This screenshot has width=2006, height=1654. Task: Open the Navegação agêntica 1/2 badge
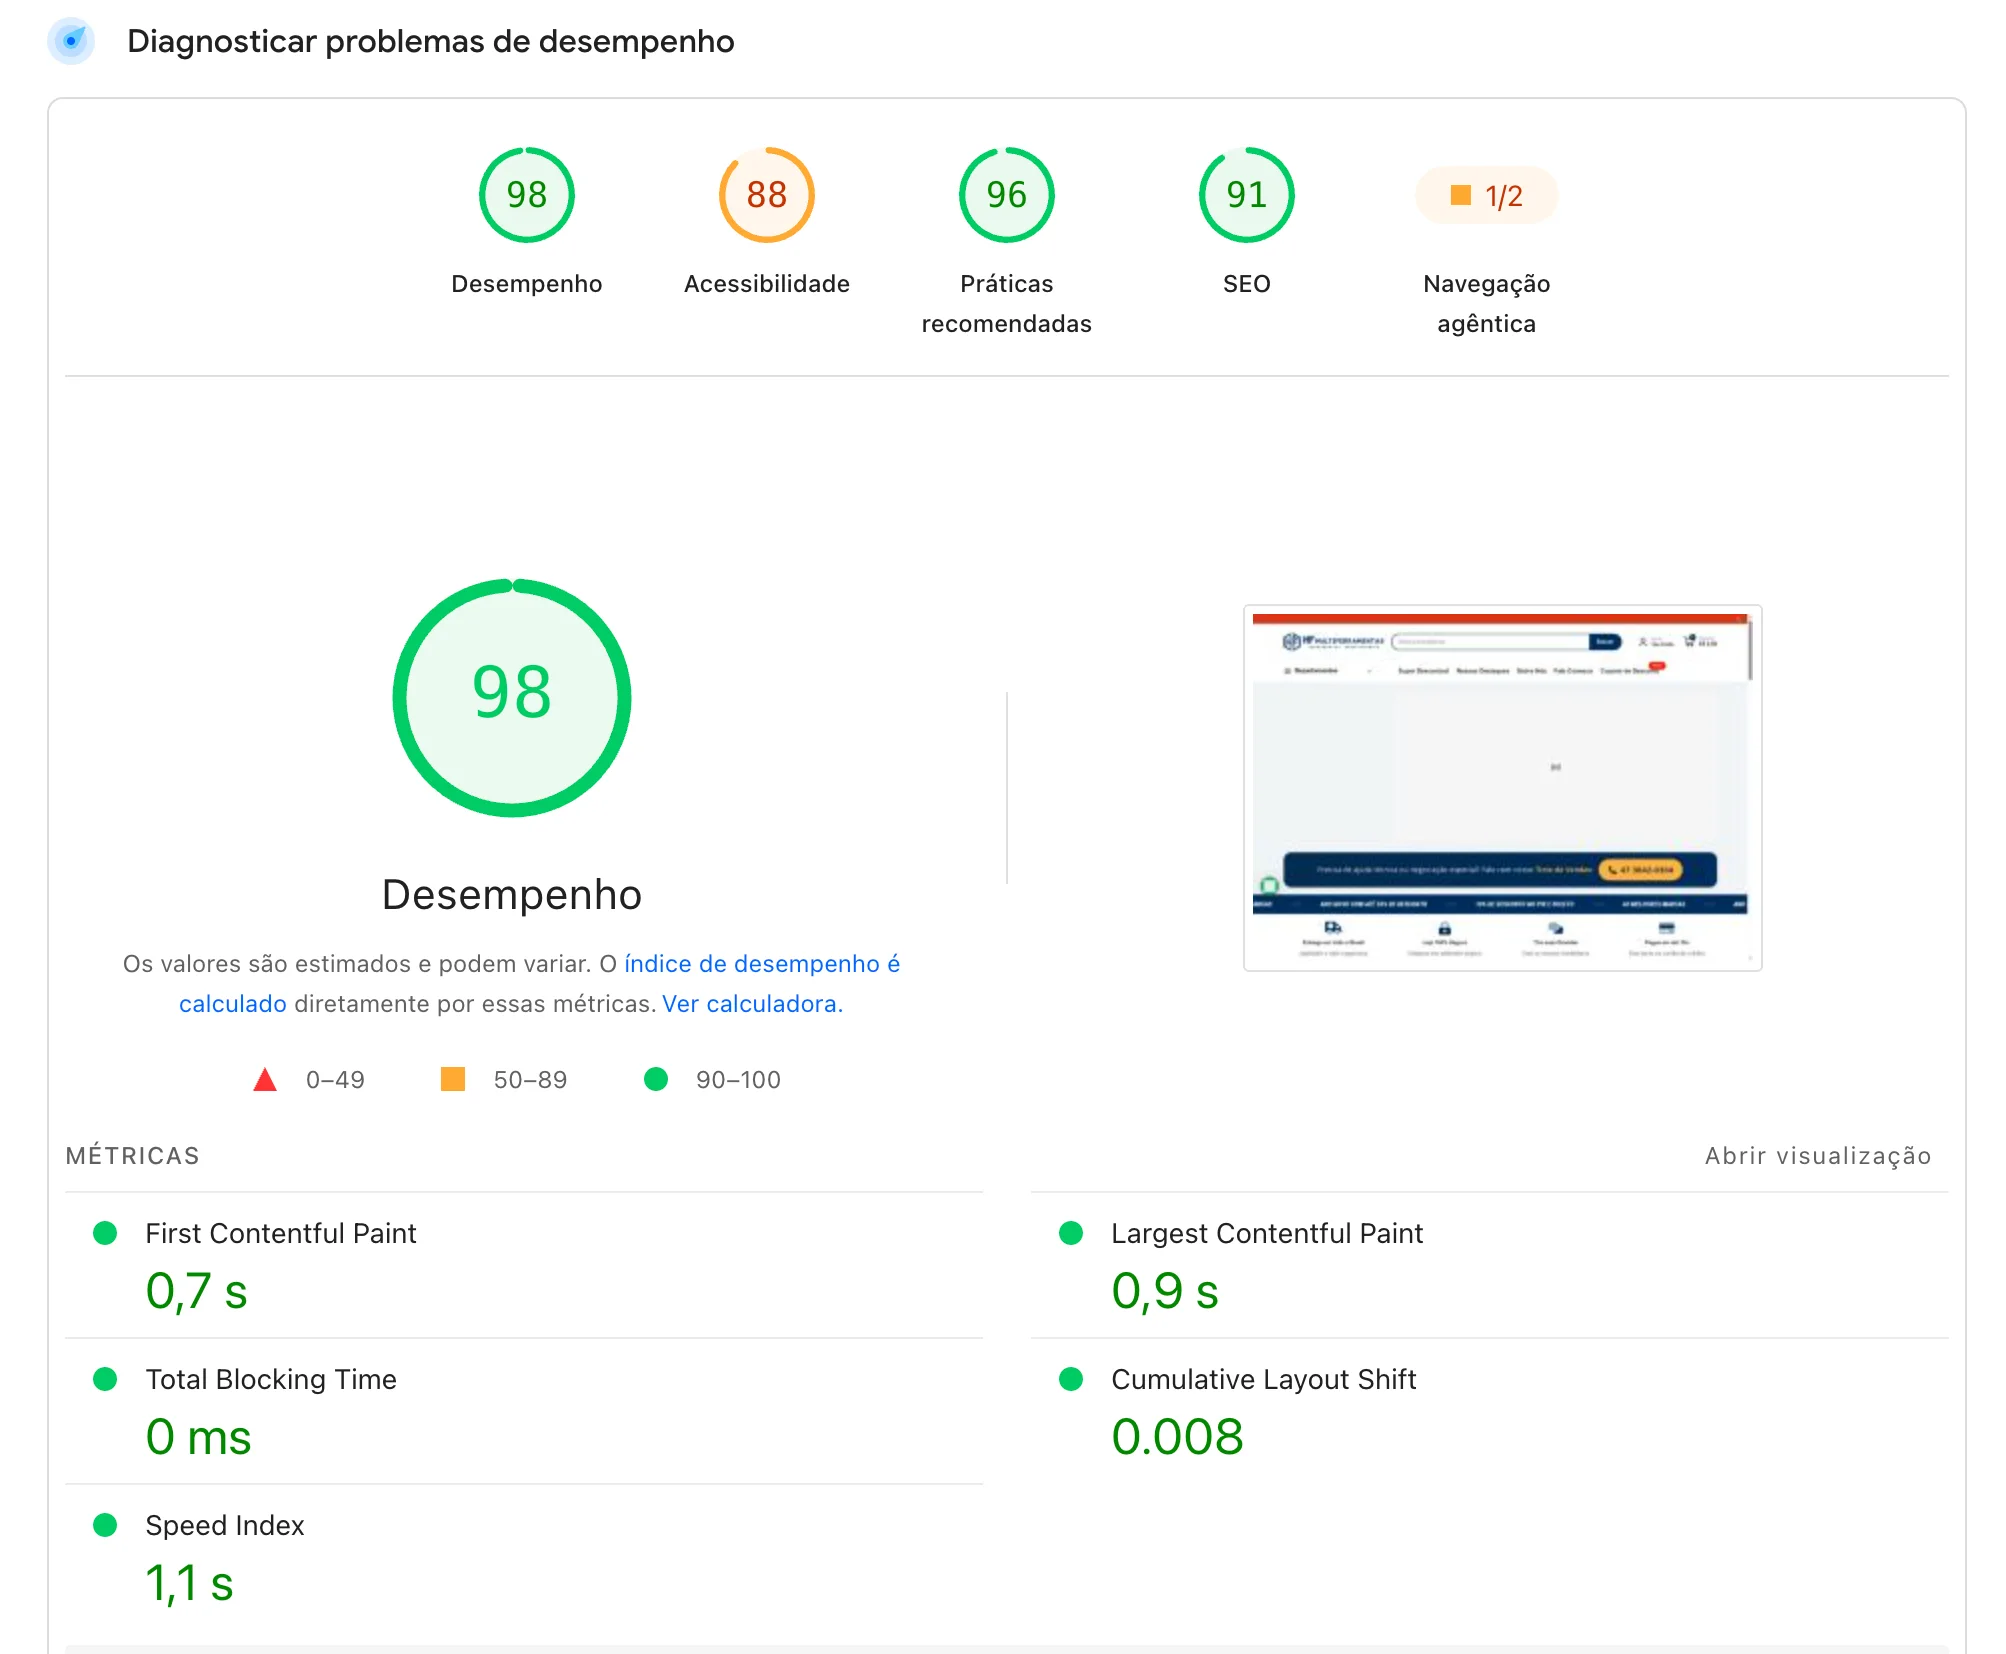tap(1486, 195)
